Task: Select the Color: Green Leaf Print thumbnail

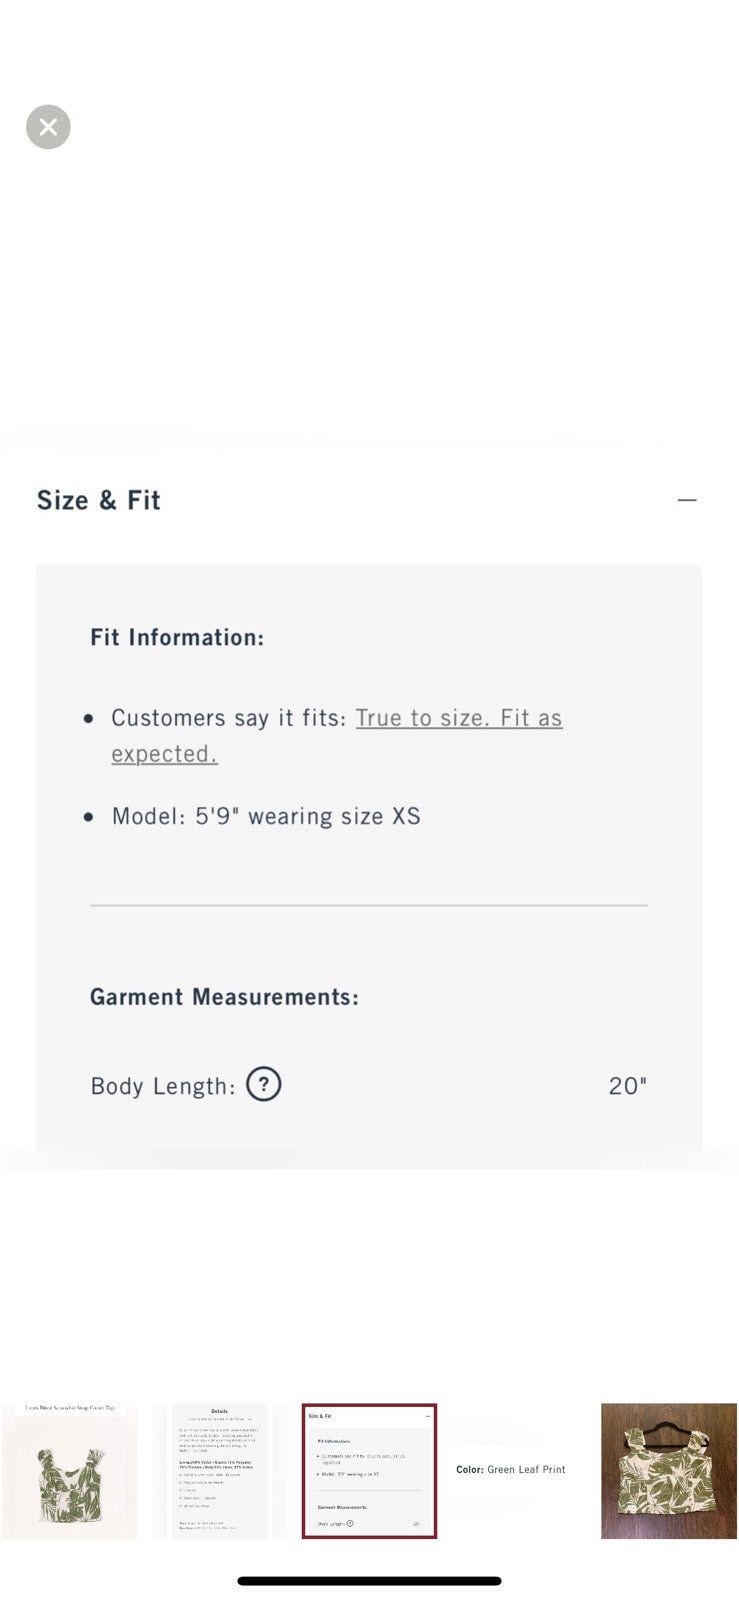Action: [x=511, y=1470]
